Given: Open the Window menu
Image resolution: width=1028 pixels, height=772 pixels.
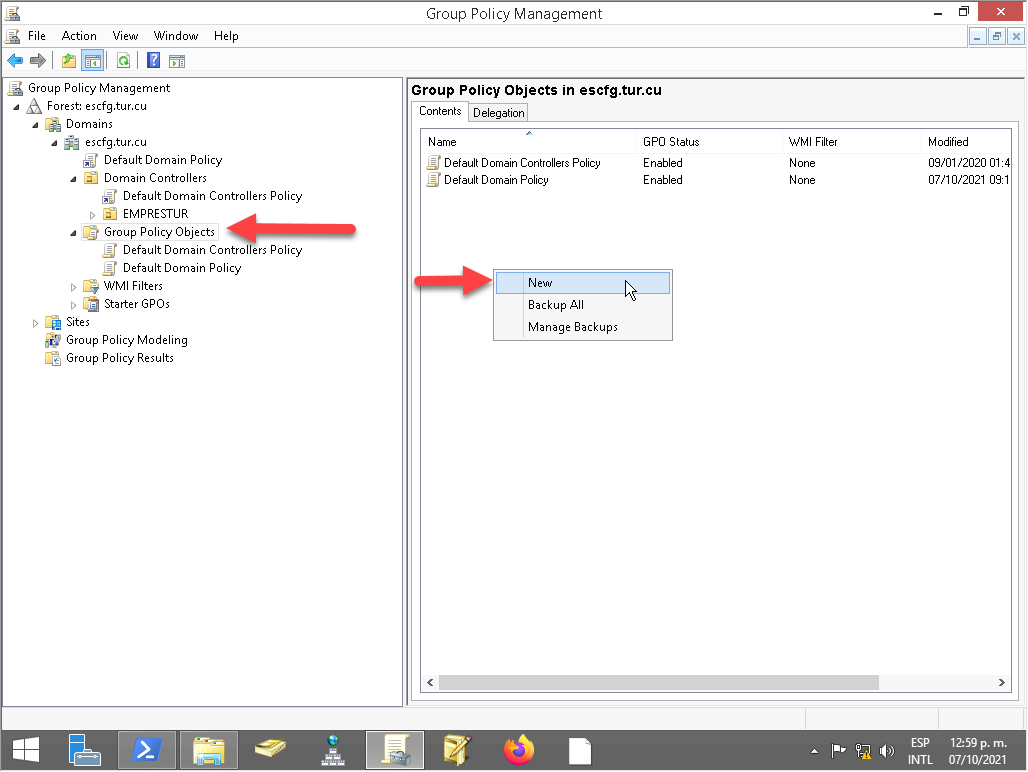Looking at the screenshot, I should click(176, 36).
